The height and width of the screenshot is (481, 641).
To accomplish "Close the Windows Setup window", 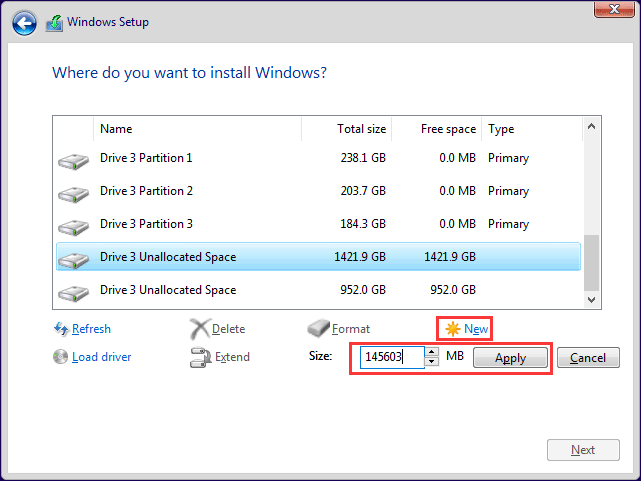I will 614,9.
